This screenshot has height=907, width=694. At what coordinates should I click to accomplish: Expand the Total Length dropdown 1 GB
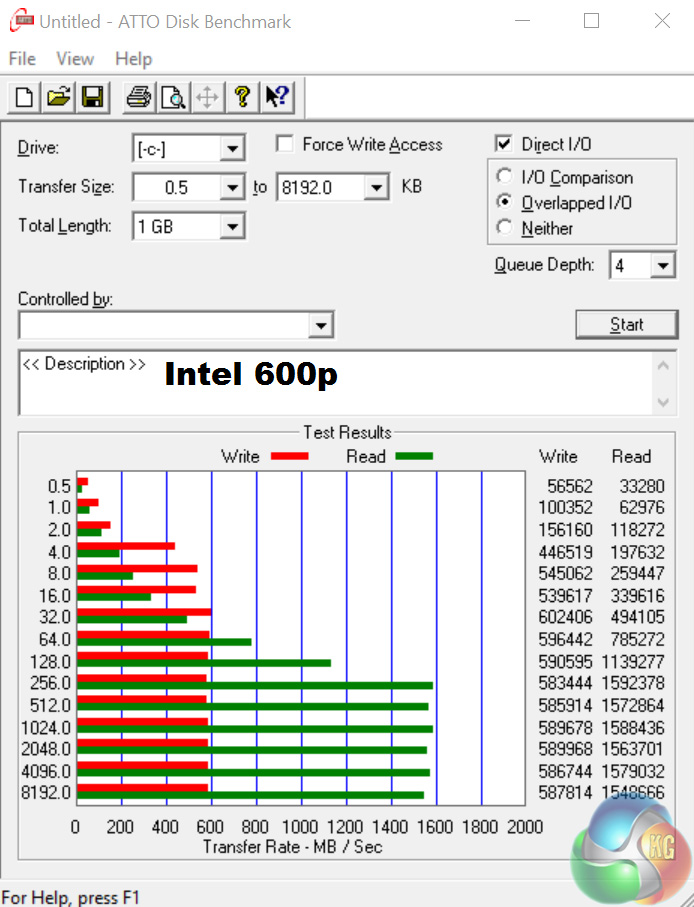coord(232,226)
